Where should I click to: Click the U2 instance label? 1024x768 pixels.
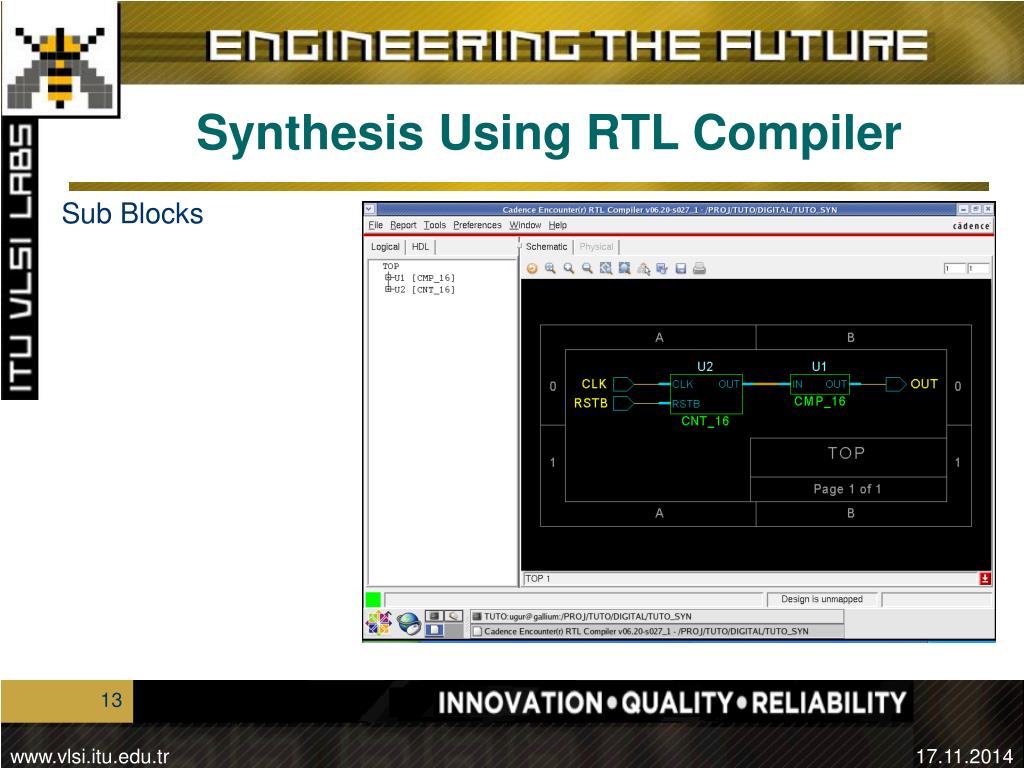(x=705, y=366)
